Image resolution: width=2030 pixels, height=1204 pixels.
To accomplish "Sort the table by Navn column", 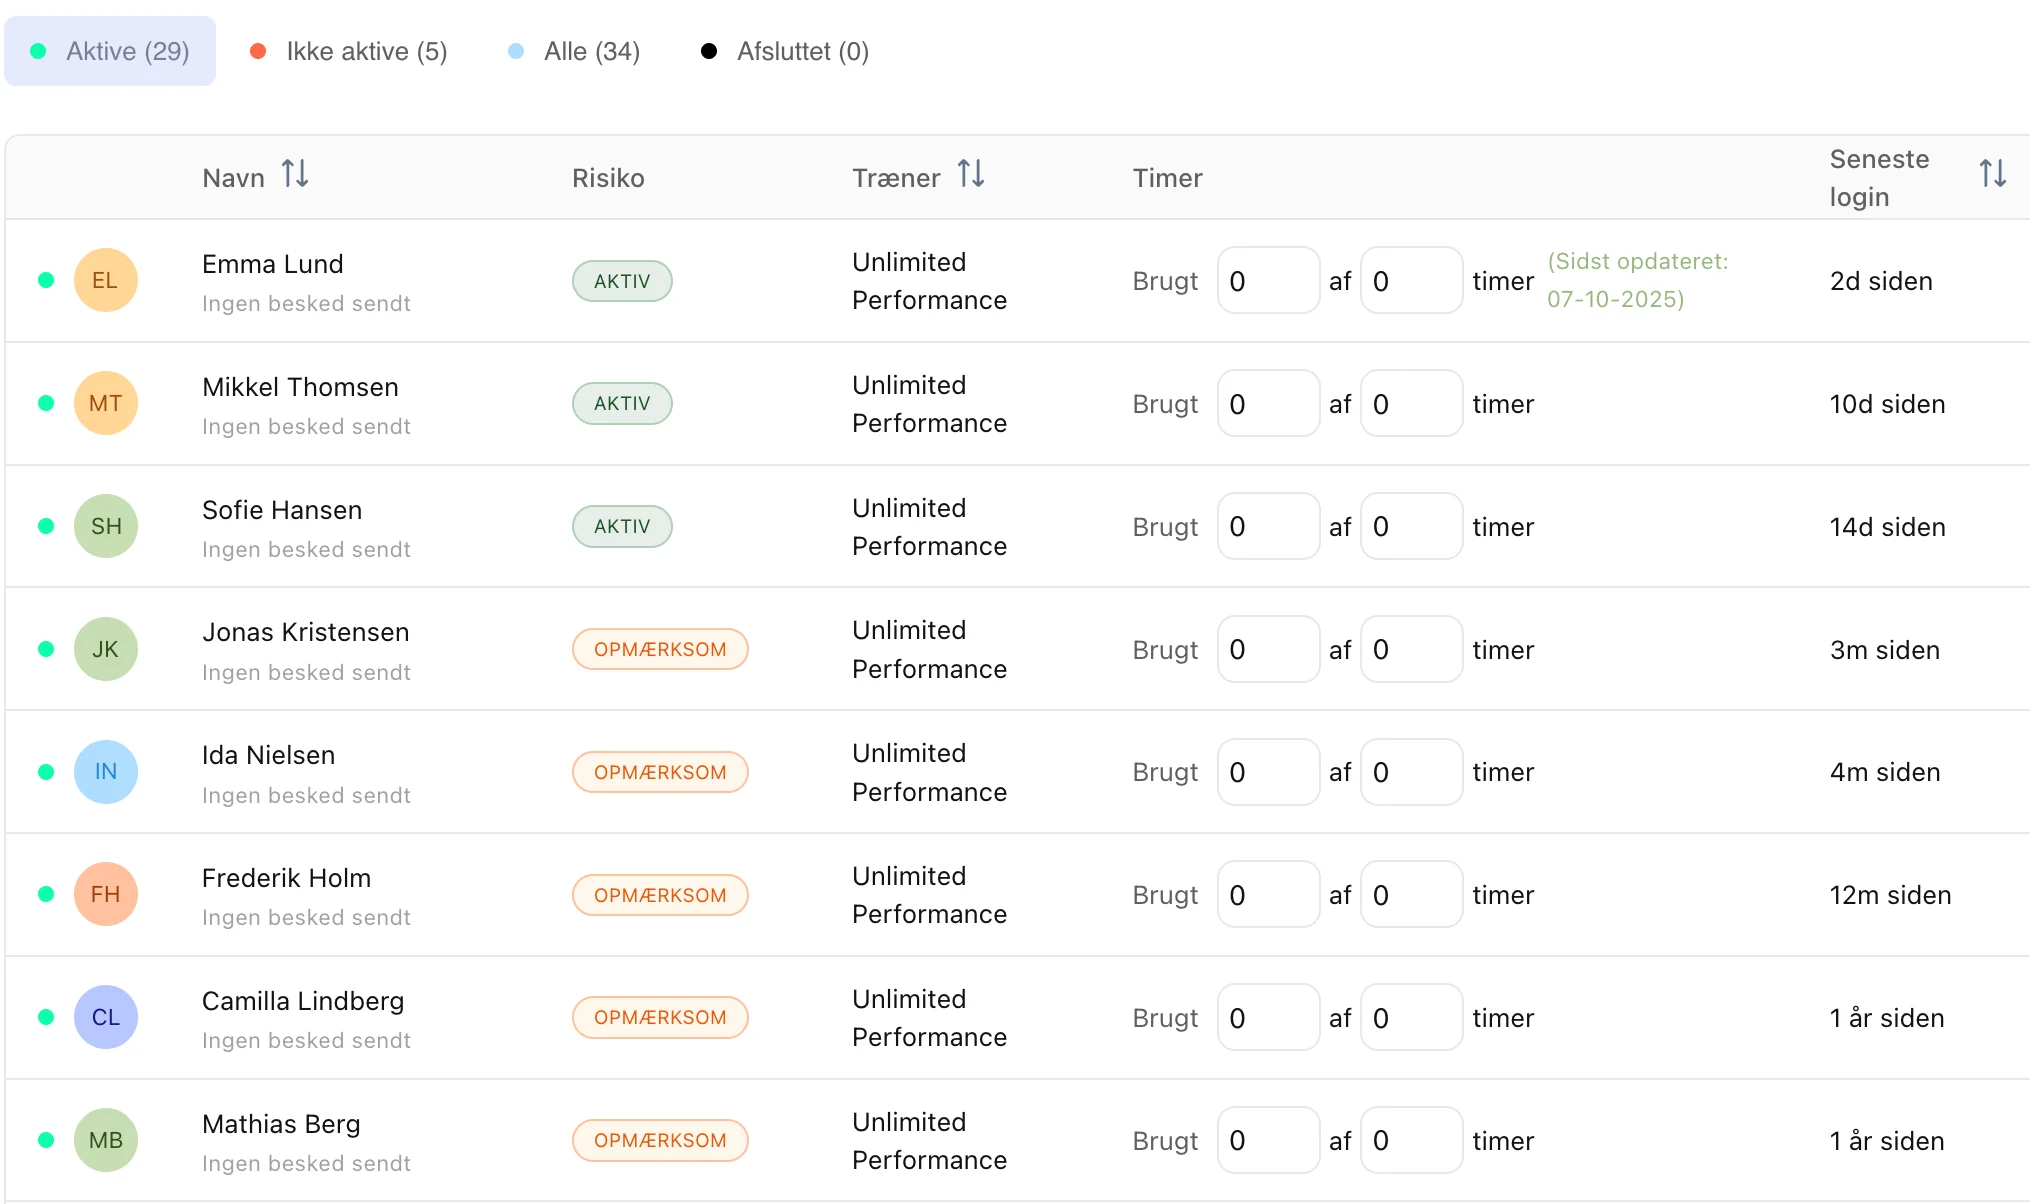I will point(295,175).
